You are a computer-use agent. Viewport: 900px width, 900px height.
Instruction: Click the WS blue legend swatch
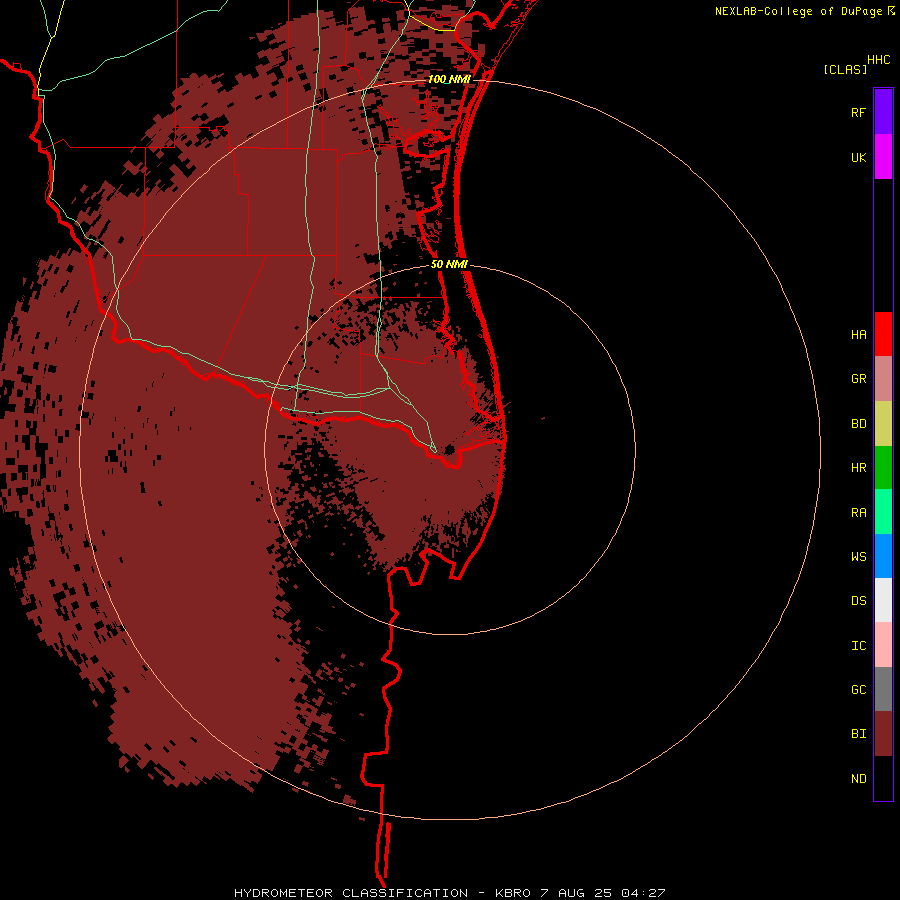click(x=883, y=556)
